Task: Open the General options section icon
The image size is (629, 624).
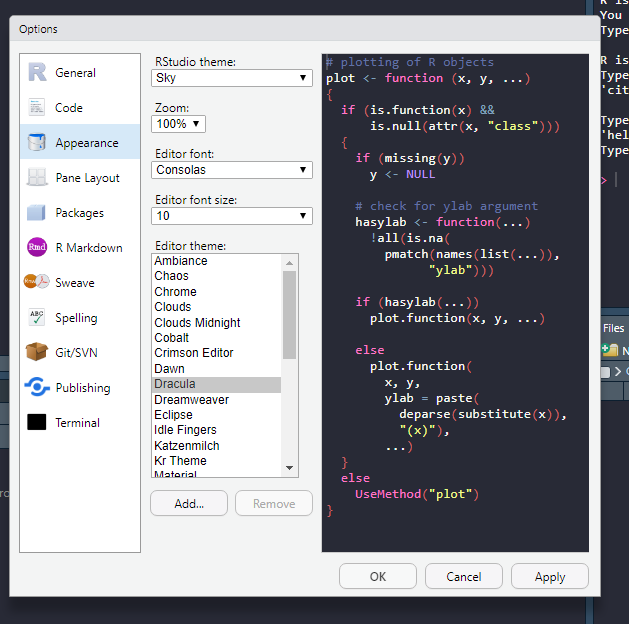Action: 37,73
